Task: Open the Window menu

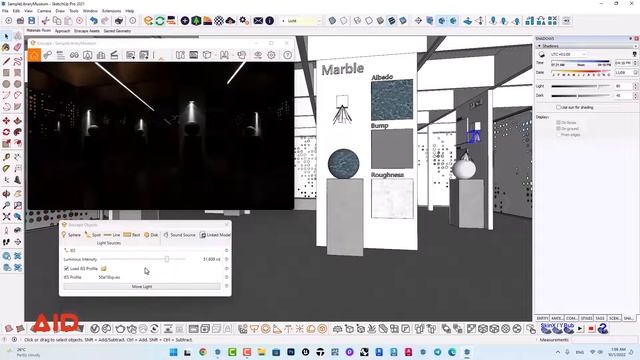Action: click(x=90, y=11)
